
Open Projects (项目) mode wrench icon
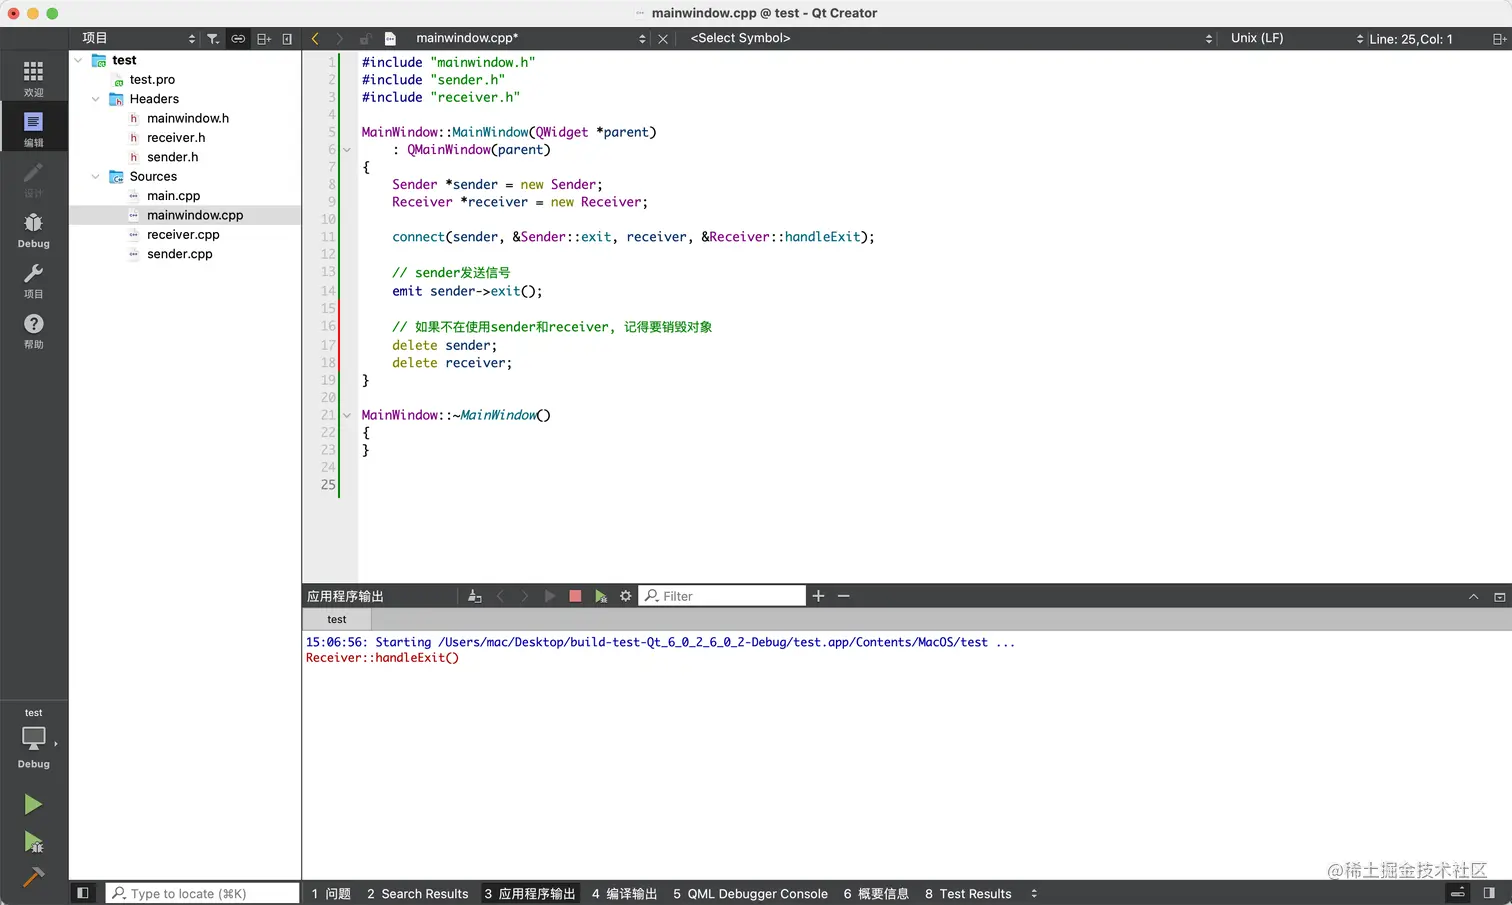coord(33,280)
